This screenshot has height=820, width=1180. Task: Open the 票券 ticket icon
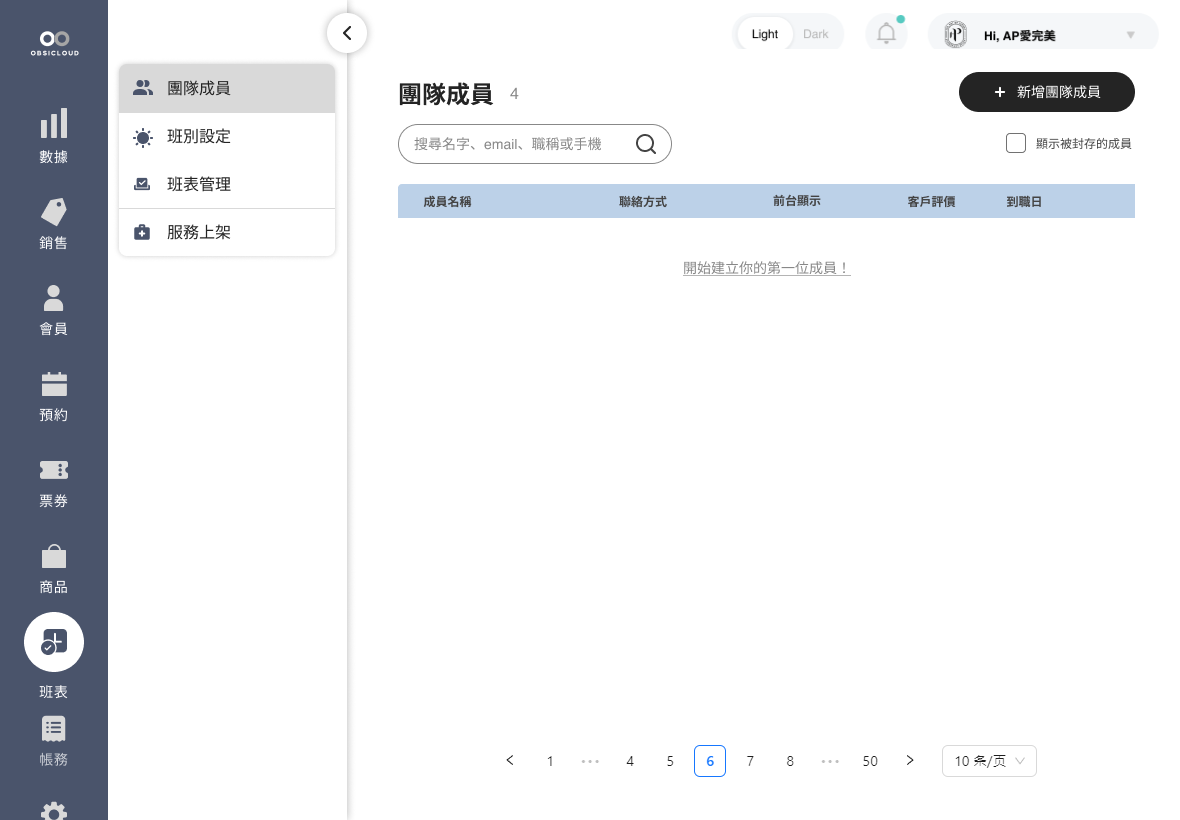coord(54,470)
